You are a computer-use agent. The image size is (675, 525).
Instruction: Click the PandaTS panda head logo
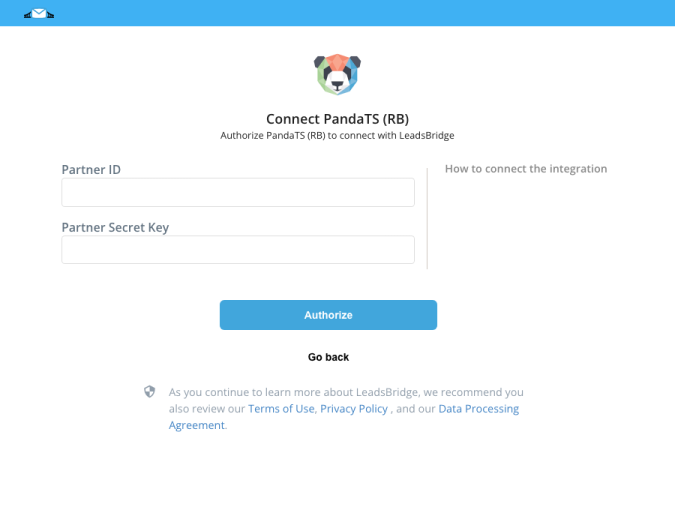click(337, 74)
